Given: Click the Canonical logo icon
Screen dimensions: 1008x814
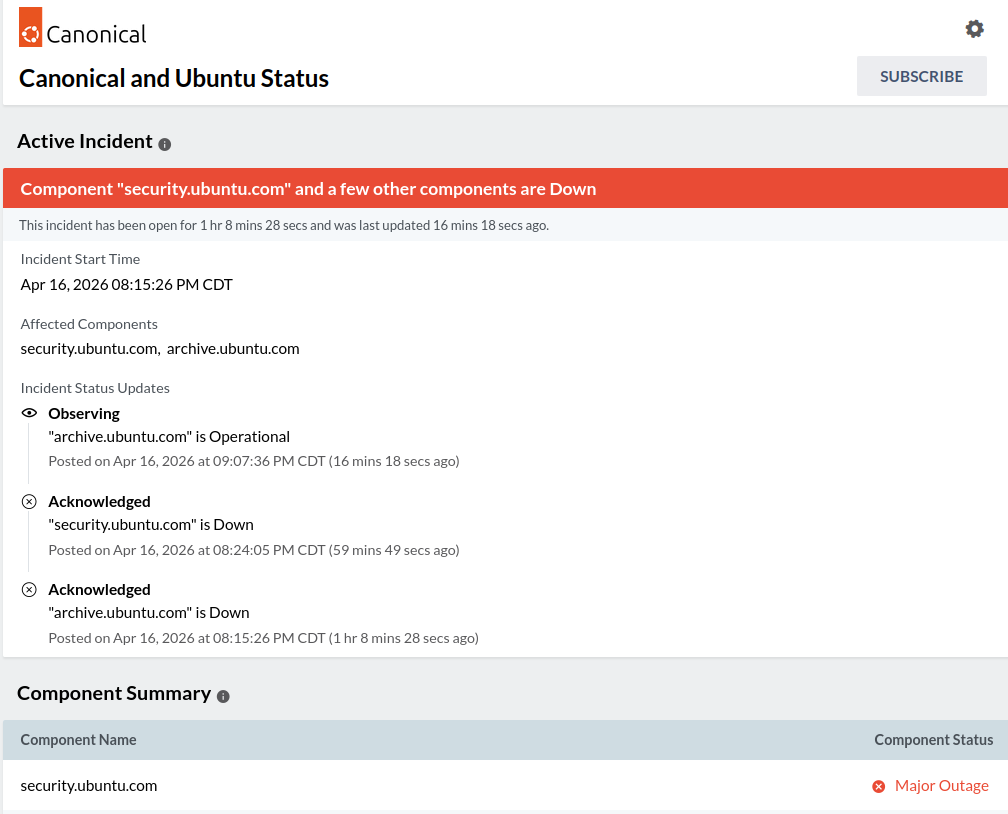Looking at the screenshot, I should (30, 27).
